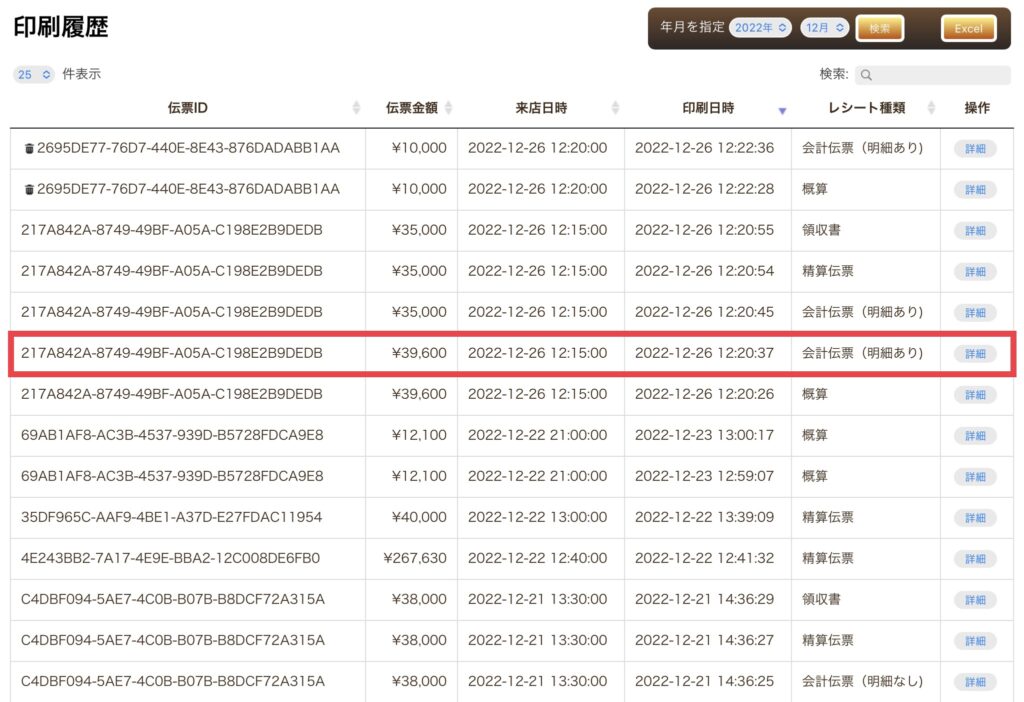Open 詳細 for ¥267,630 row
Viewport: 1024px width, 702px height.
[x=976, y=559]
